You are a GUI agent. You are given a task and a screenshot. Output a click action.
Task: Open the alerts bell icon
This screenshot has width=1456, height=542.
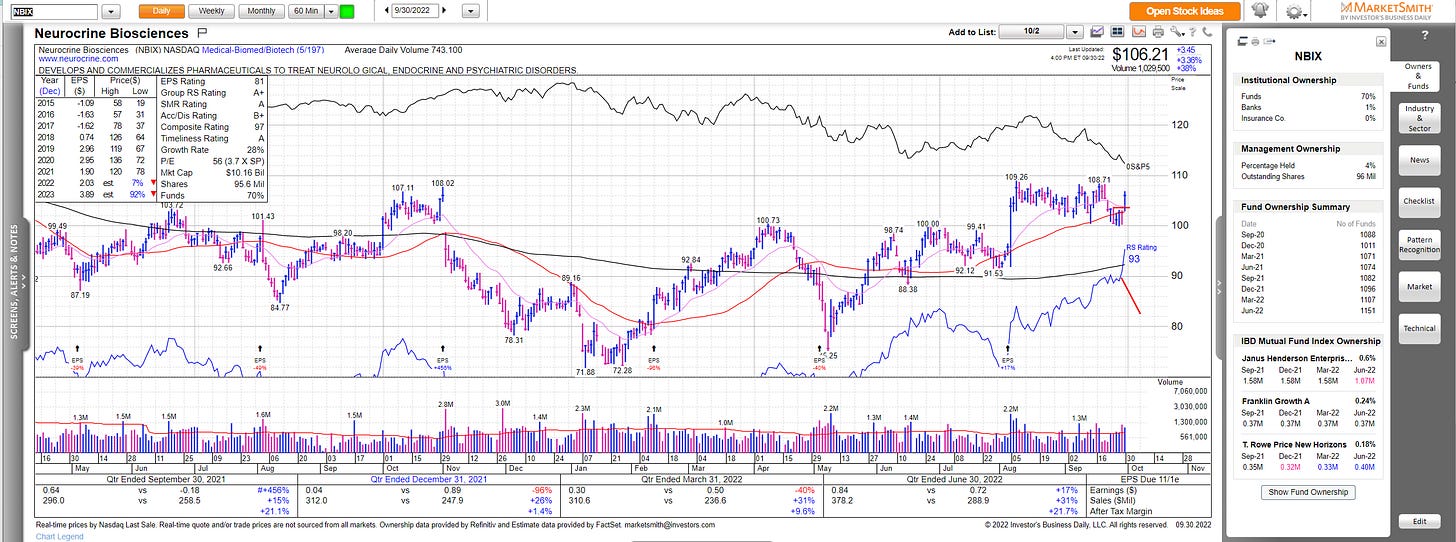(x=1260, y=11)
